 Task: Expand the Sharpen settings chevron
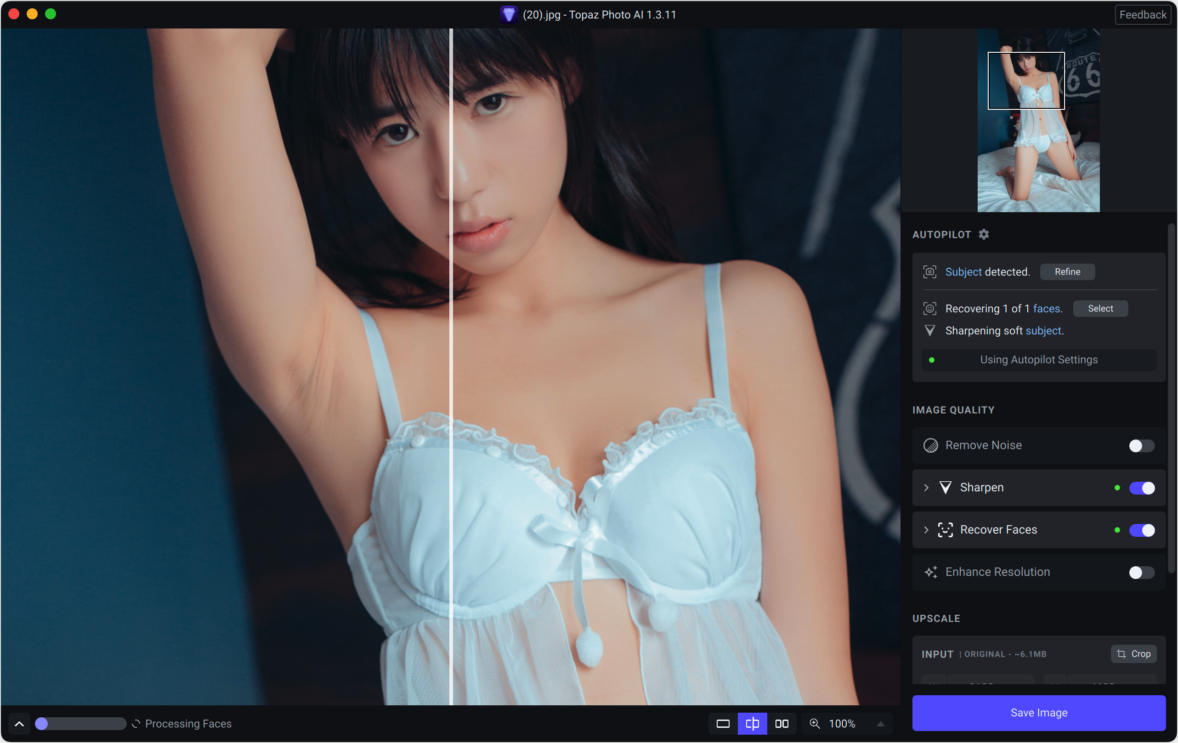coord(926,488)
